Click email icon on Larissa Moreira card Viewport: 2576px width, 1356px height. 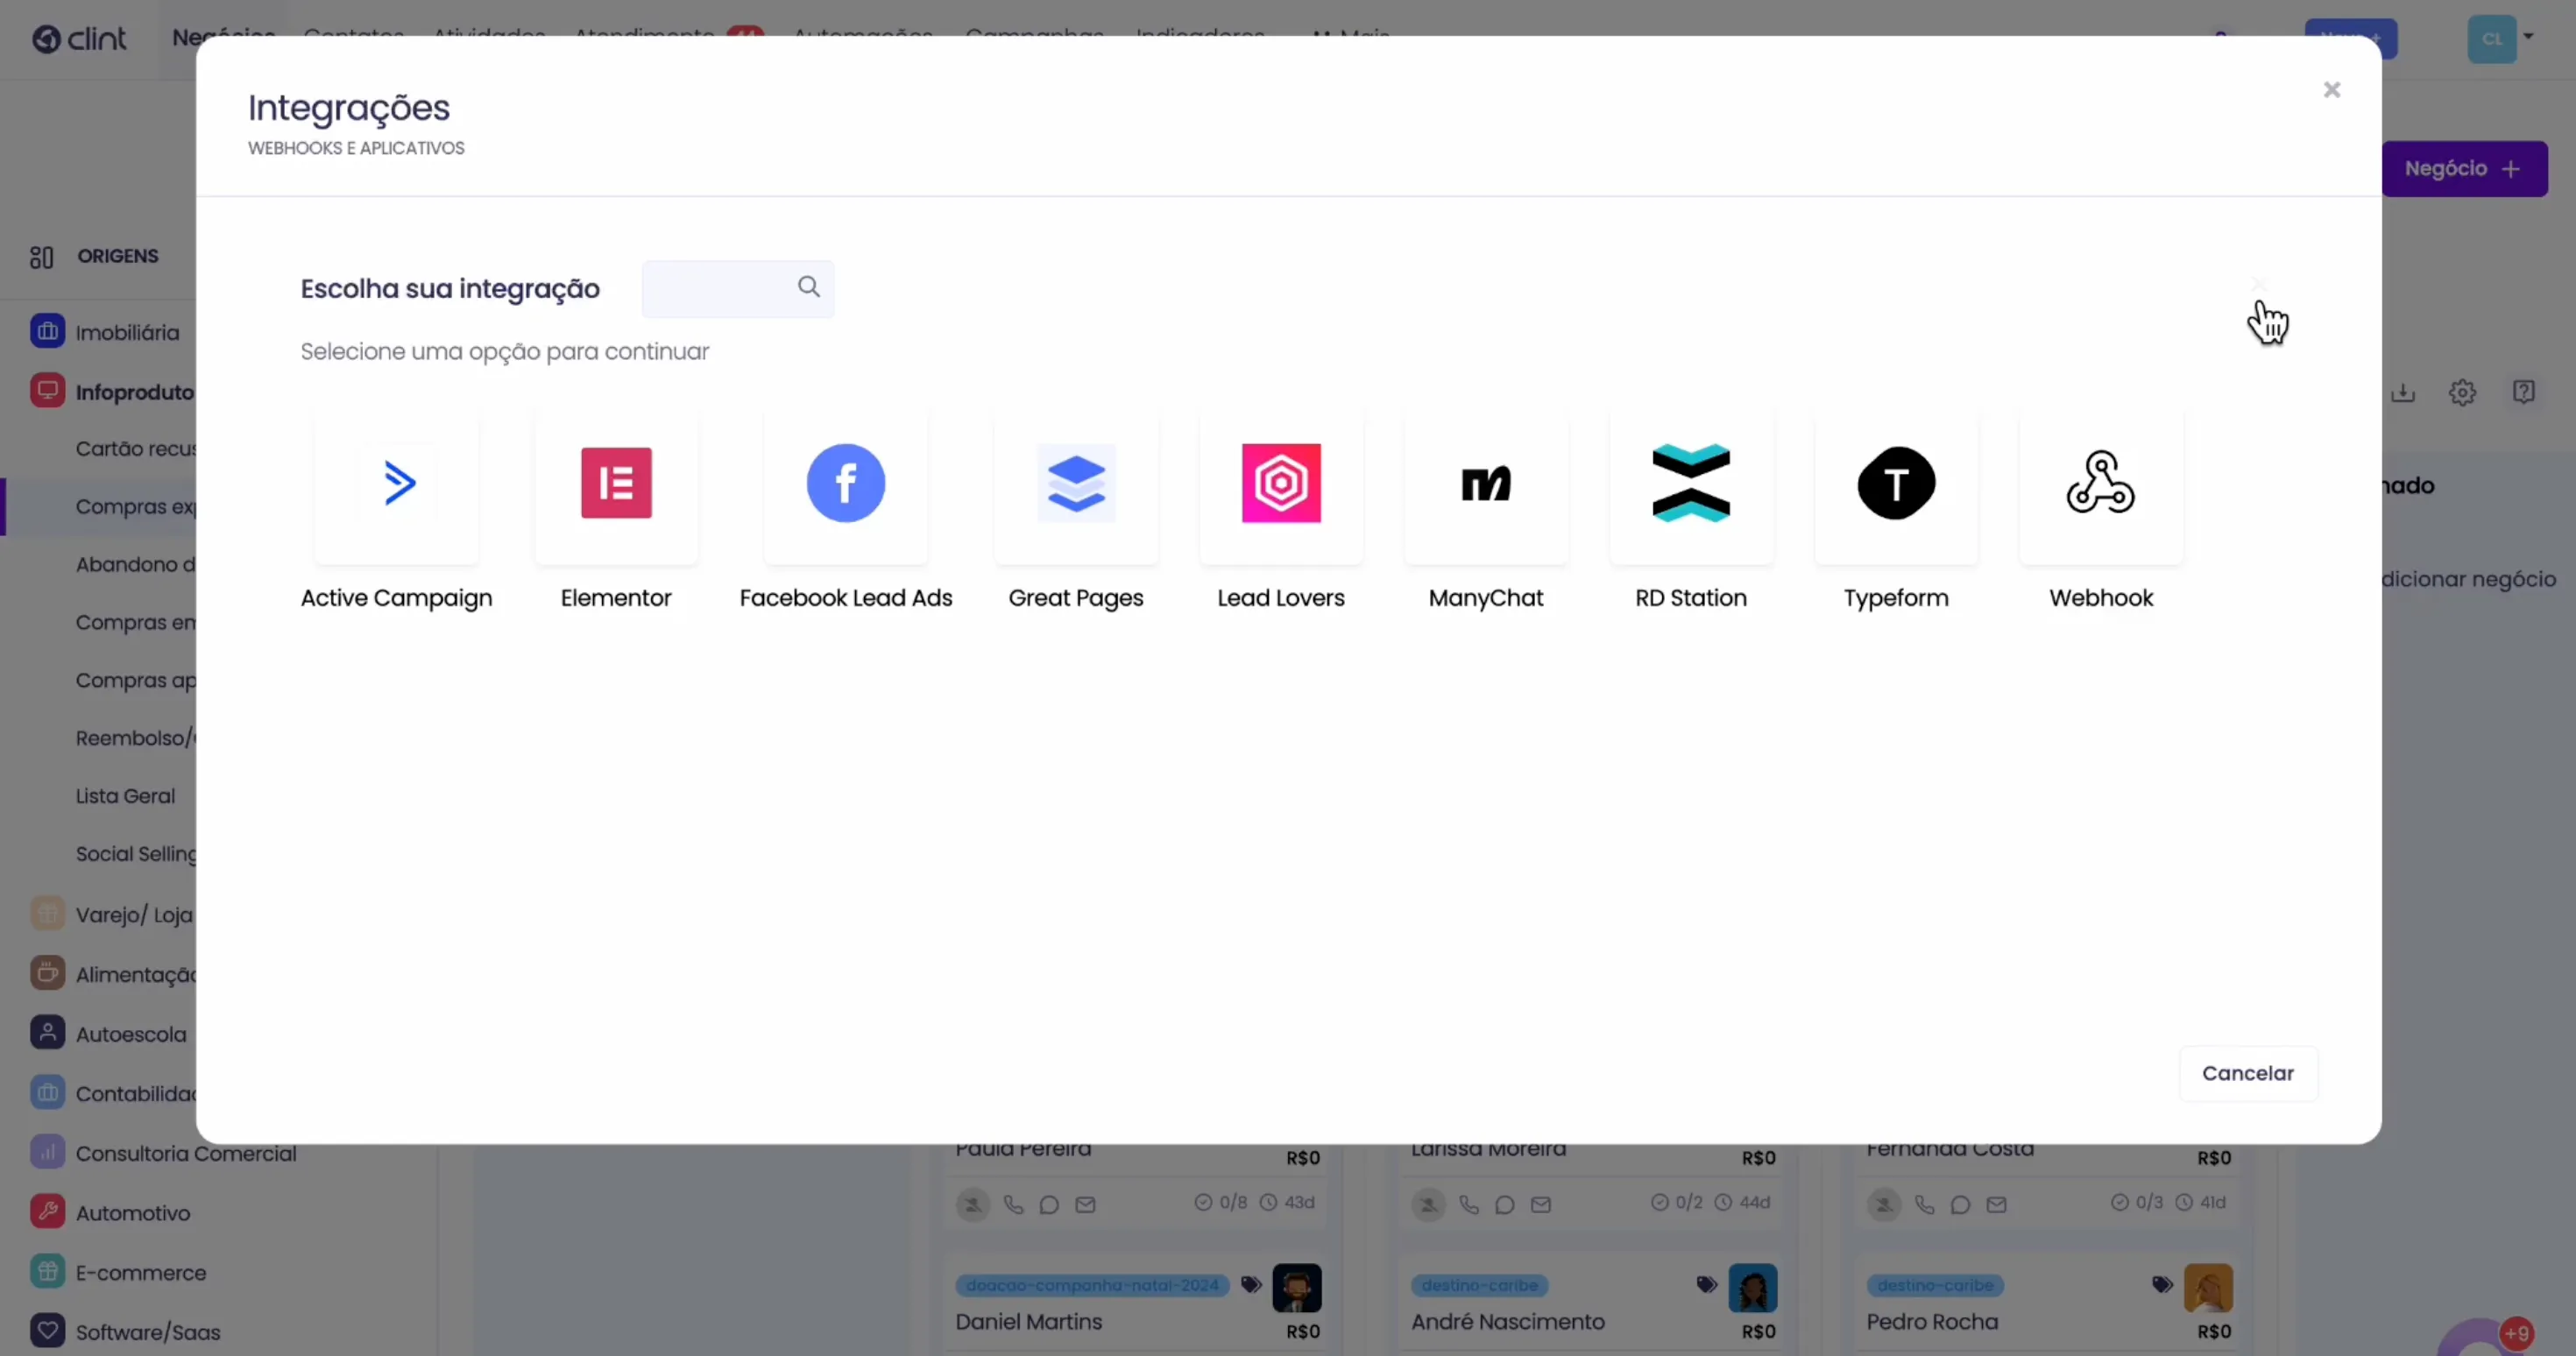pos(1541,1205)
